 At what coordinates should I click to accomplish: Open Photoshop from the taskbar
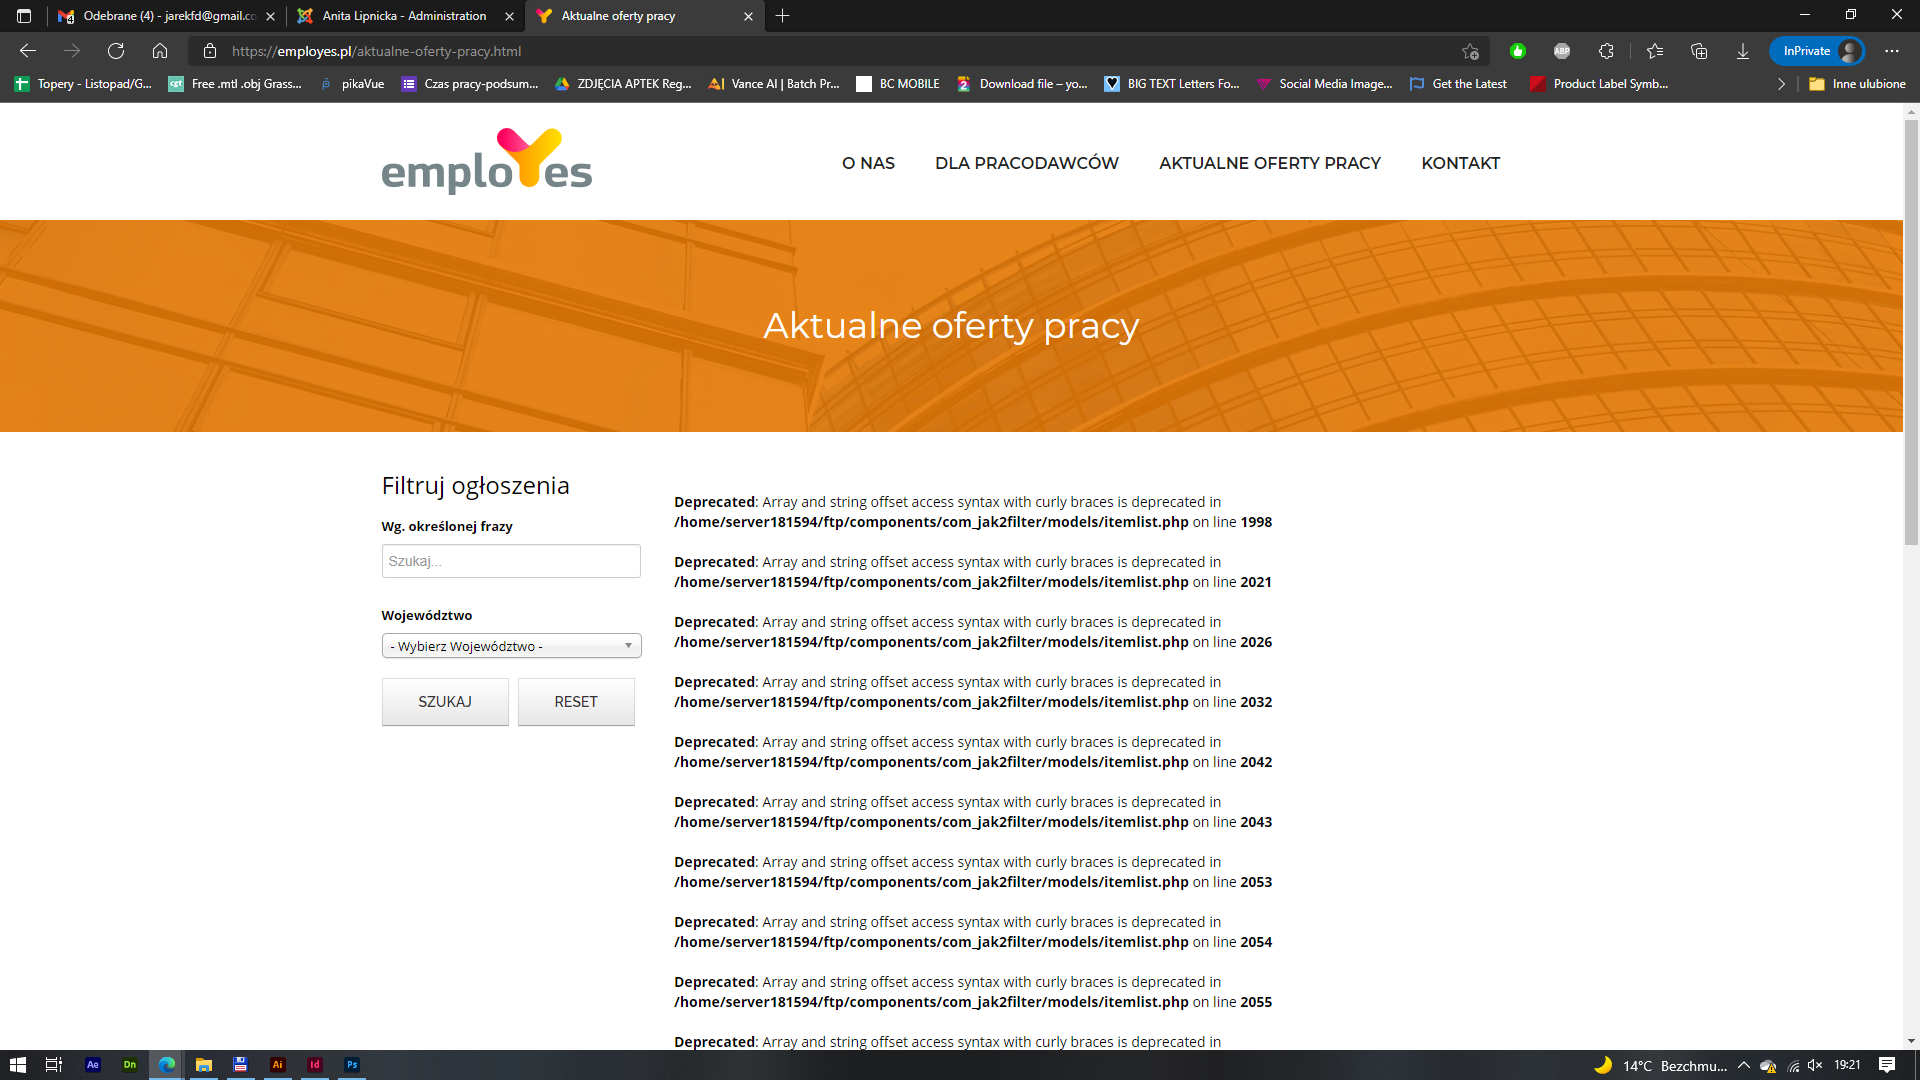pos(352,1065)
